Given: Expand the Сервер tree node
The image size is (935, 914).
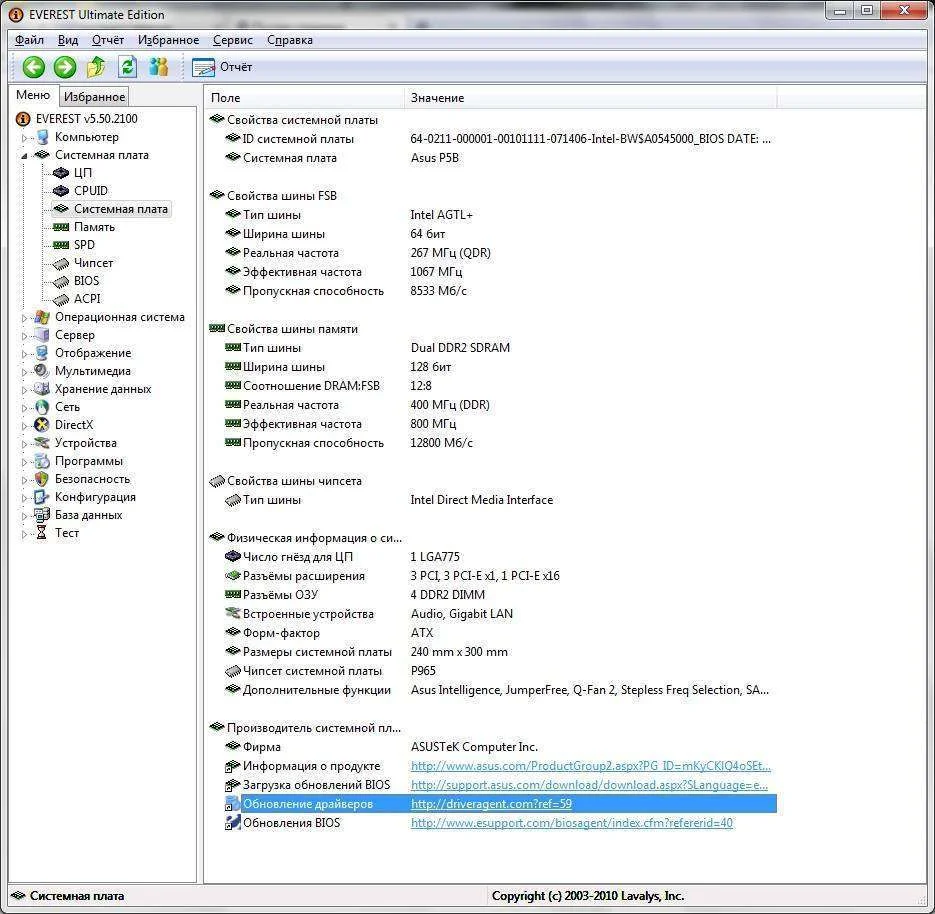Looking at the screenshot, I should click(x=24, y=336).
